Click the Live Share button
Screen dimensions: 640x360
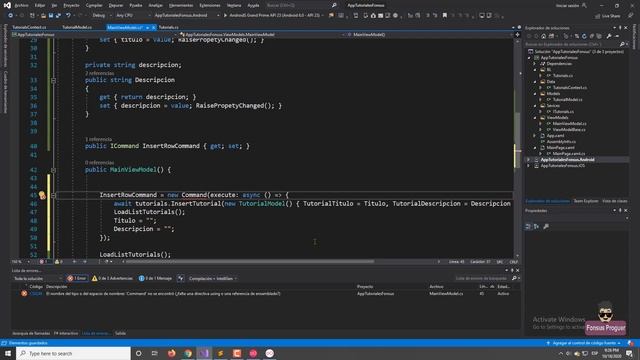607,16
